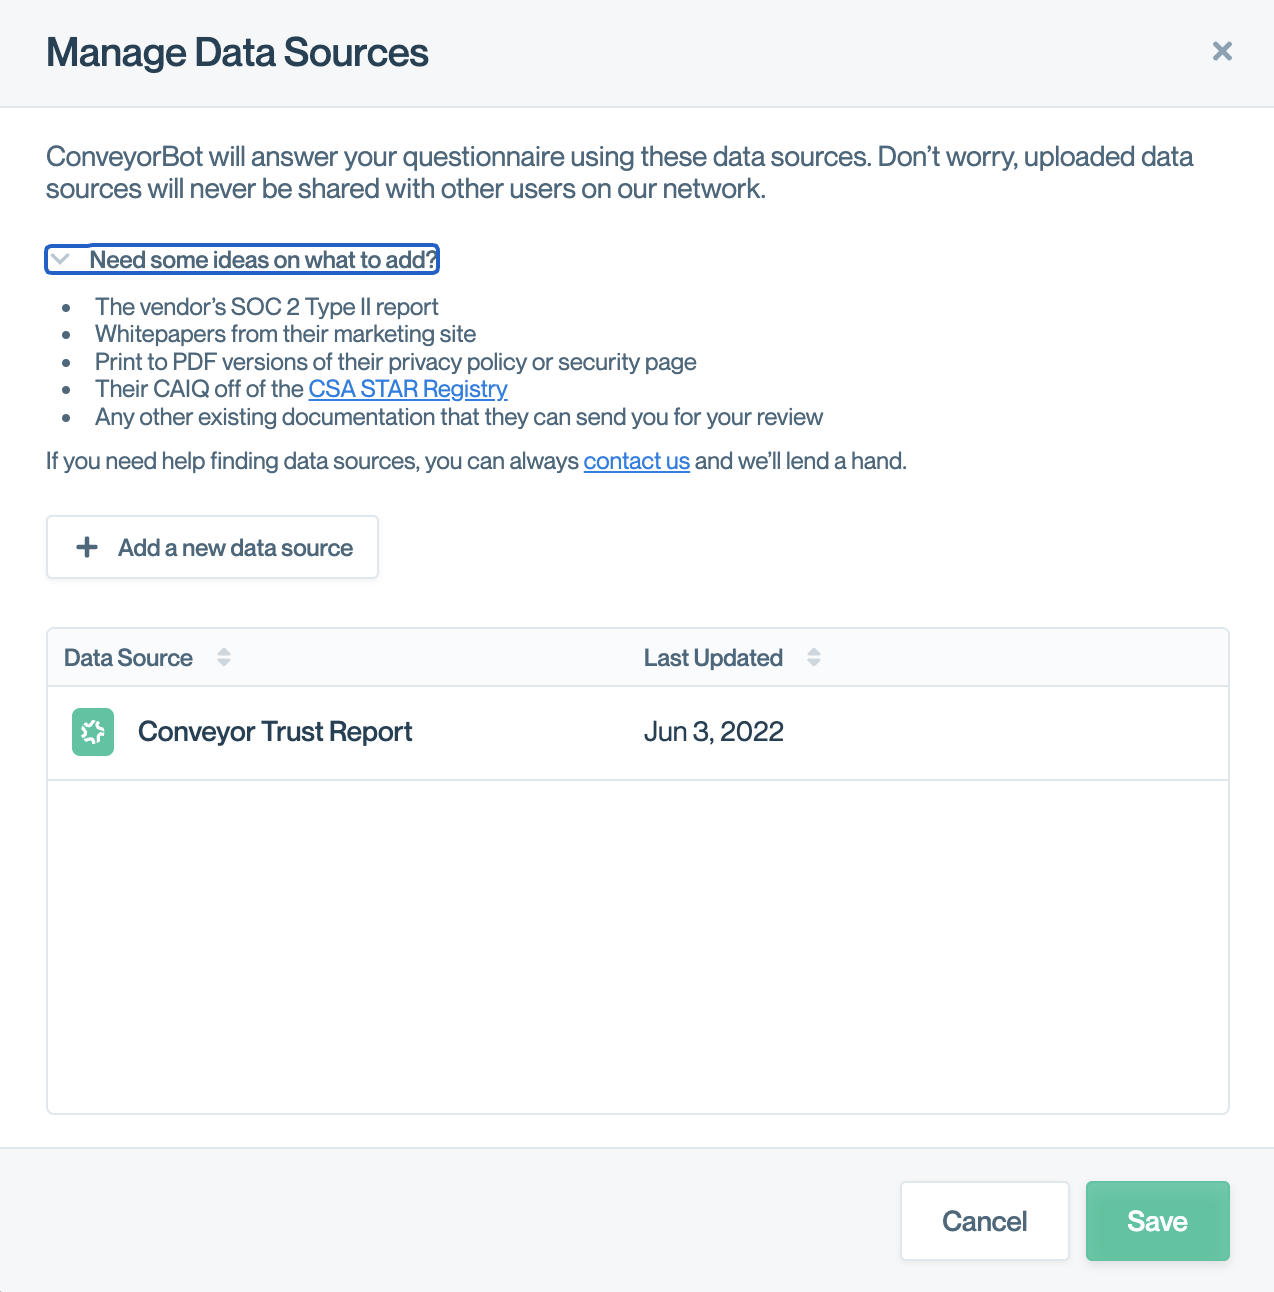Collapse the ideas section chevron arrow

(60, 259)
